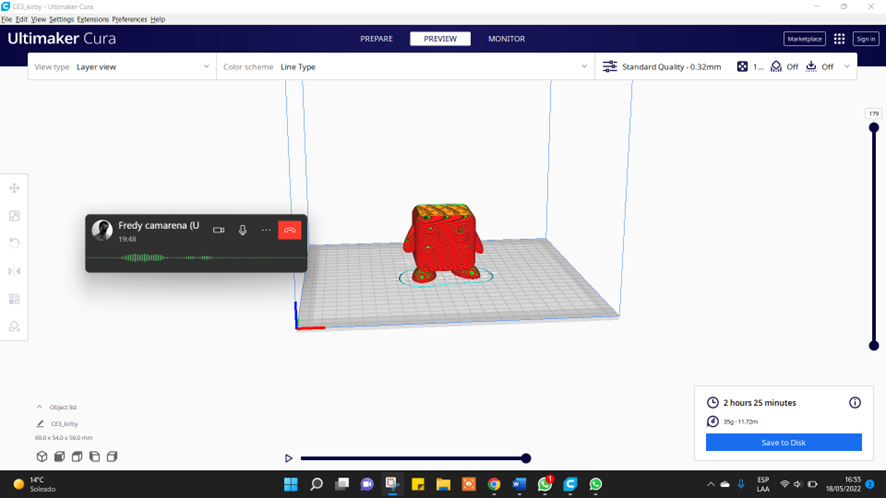Switch to the MONITOR stage
Screen dimensions: 886x498
click(x=506, y=38)
